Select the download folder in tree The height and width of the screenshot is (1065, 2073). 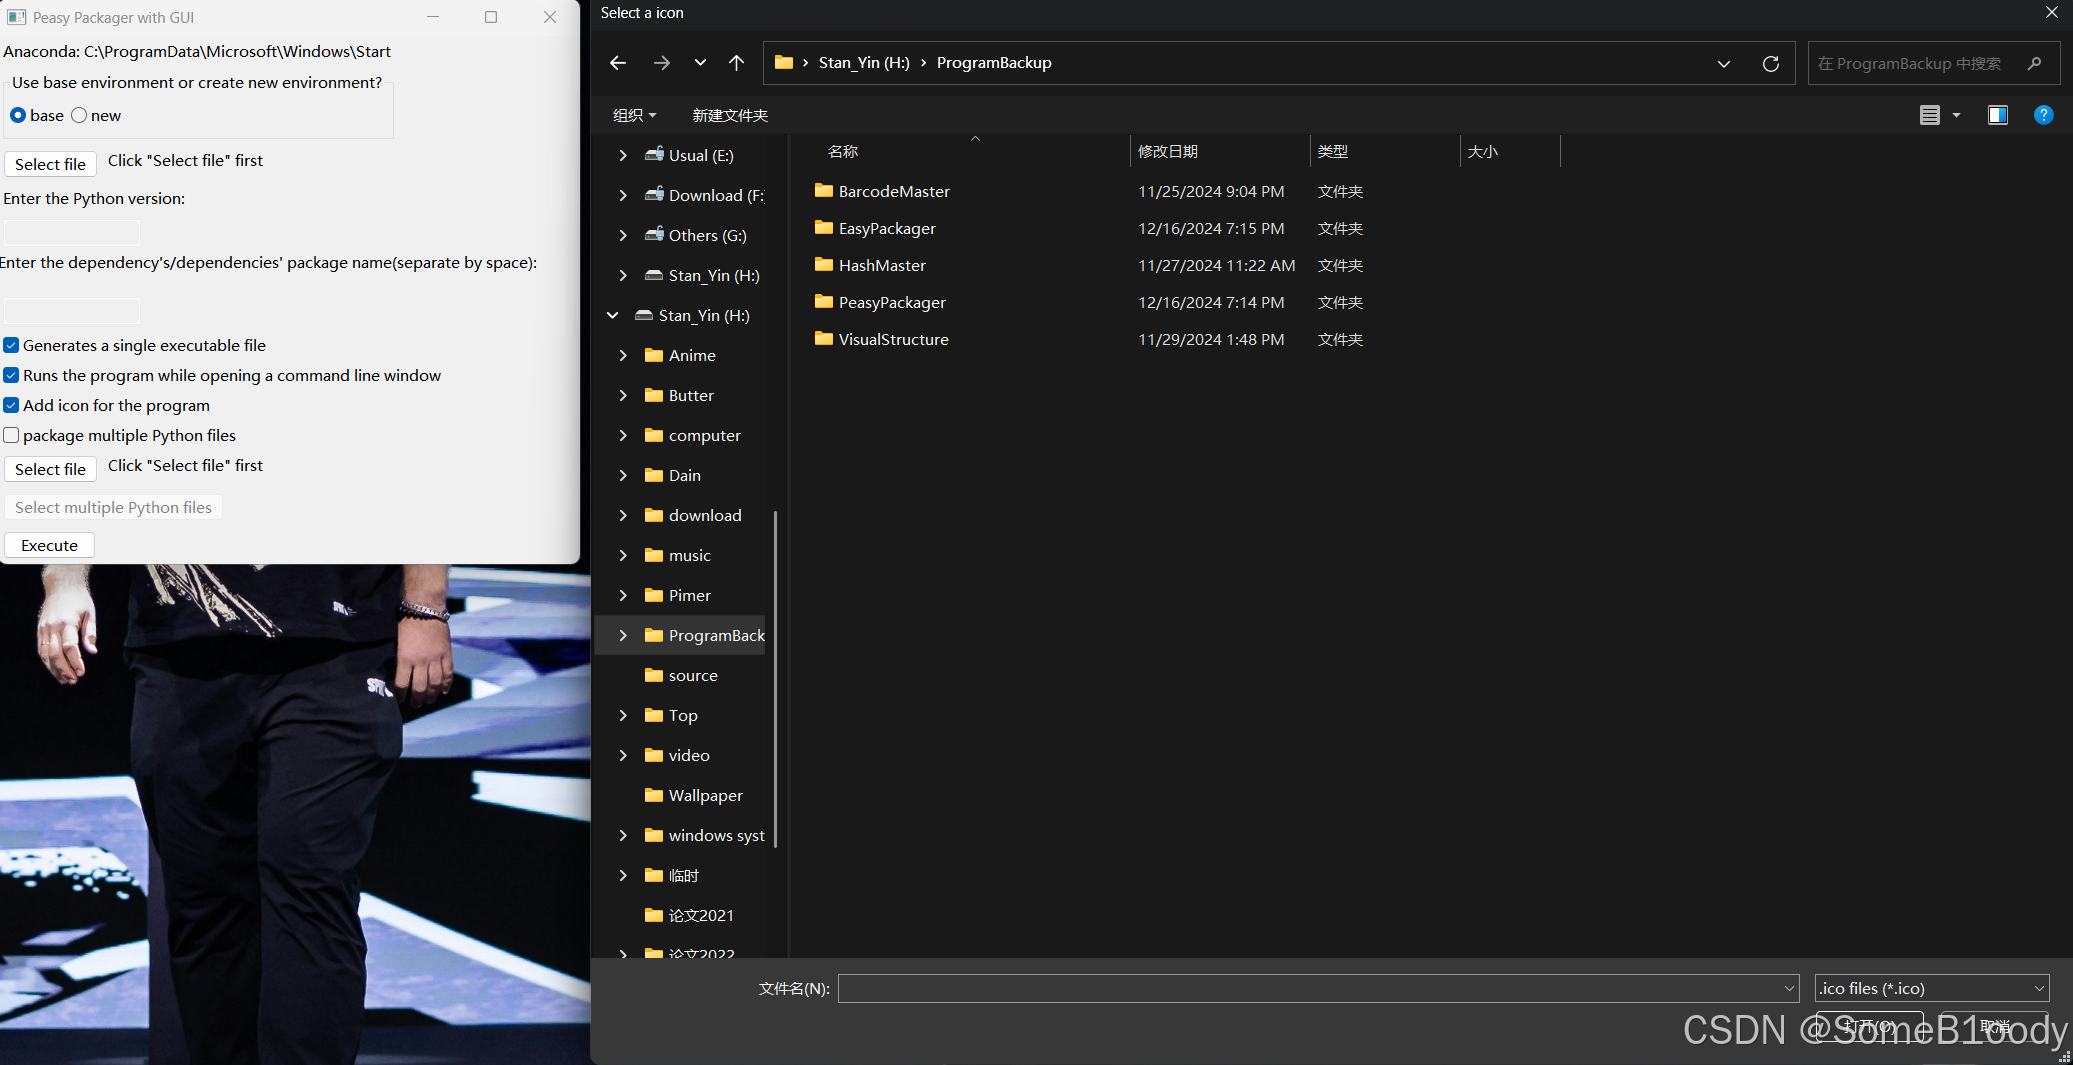click(693, 515)
